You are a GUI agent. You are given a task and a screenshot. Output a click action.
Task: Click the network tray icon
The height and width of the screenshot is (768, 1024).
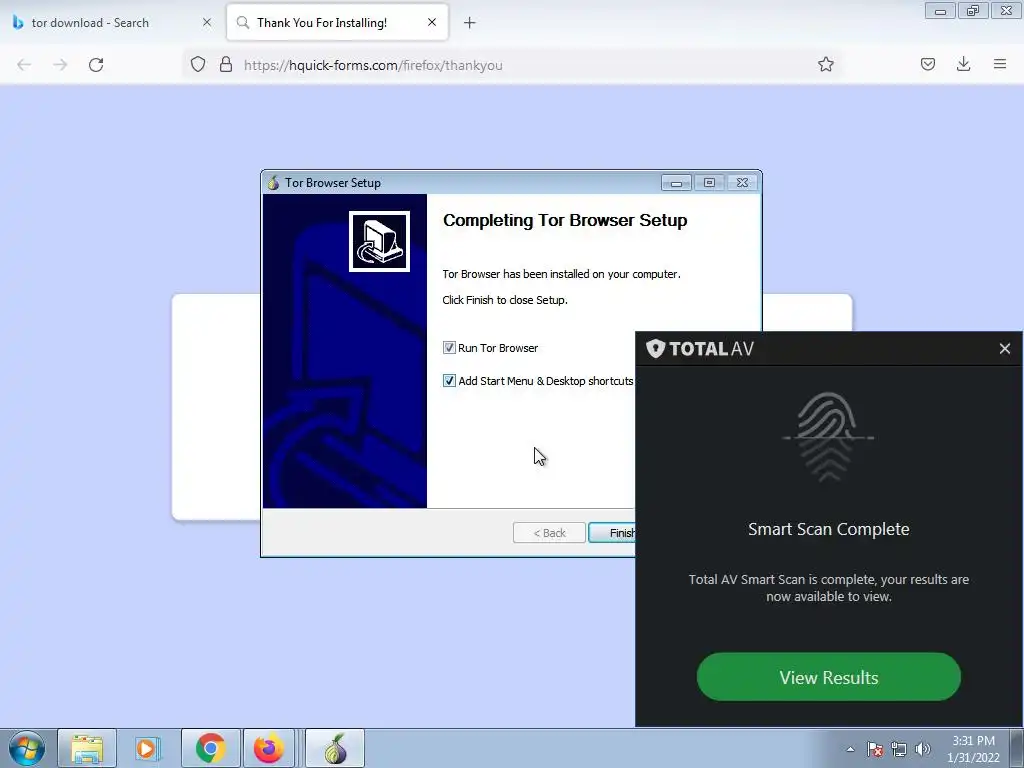click(899, 749)
